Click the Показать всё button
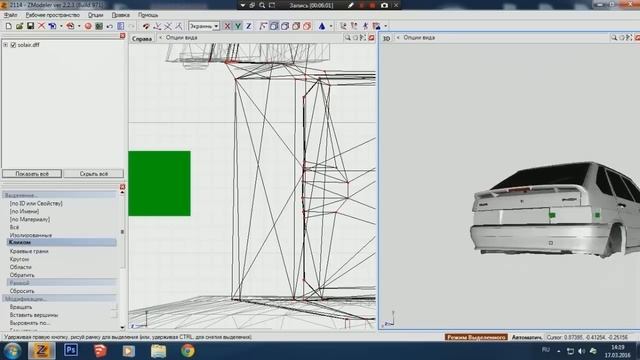The image size is (640, 360). (32, 174)
